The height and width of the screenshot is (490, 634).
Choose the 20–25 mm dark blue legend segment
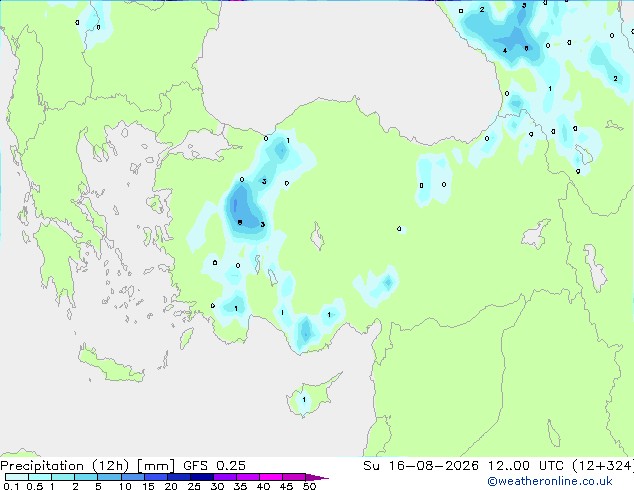[178, 477]
